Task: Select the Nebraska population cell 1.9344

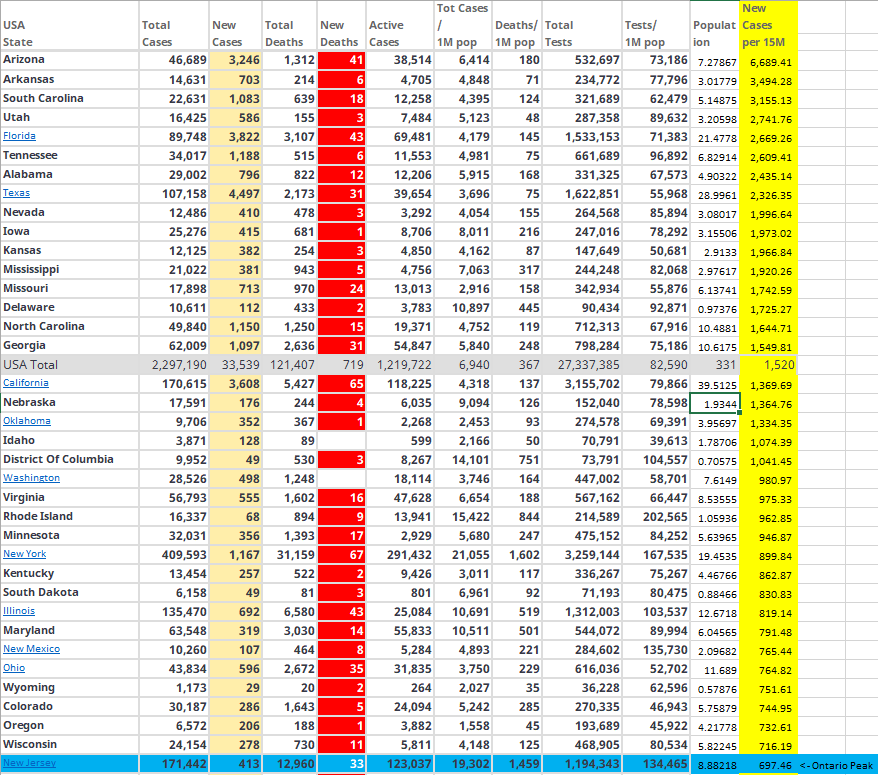Action: tap(715, 403)
